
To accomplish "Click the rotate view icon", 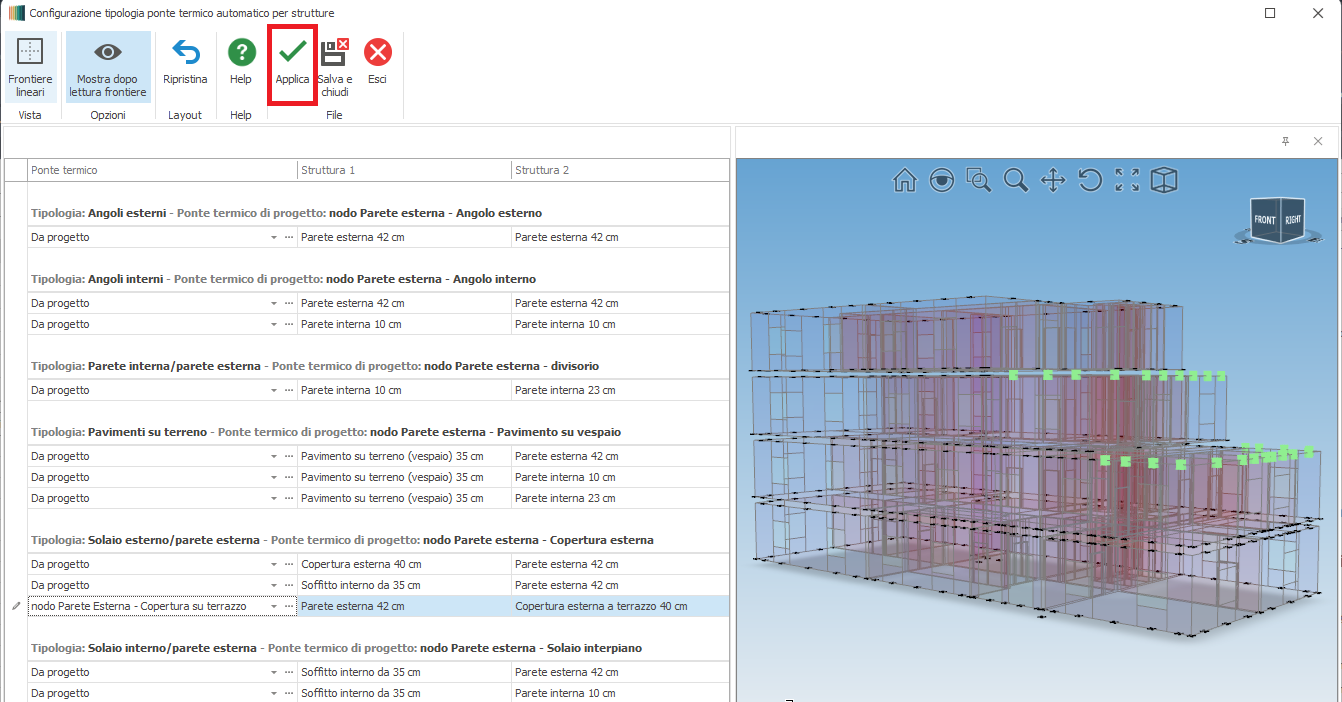I will [1090, 180].
